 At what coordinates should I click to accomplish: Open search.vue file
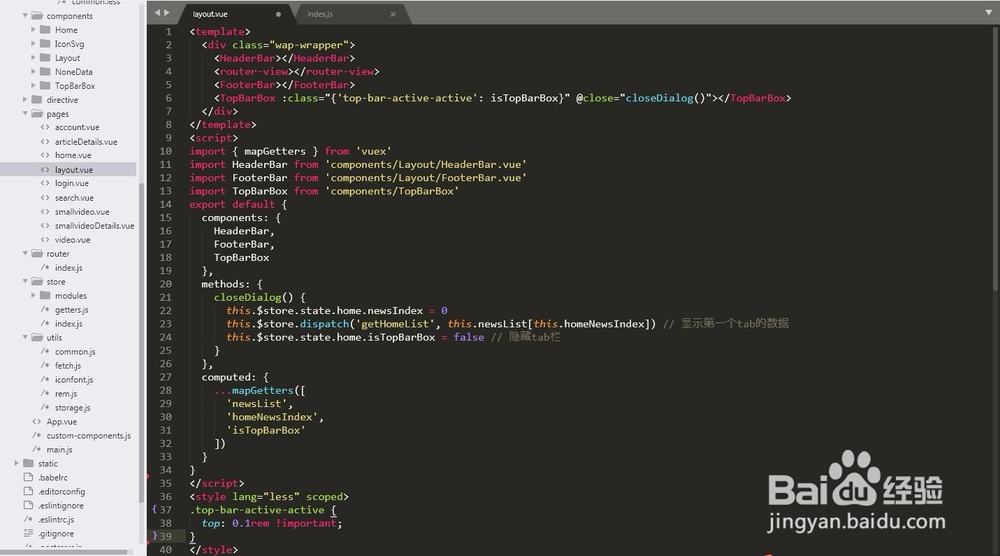(74, 198)
